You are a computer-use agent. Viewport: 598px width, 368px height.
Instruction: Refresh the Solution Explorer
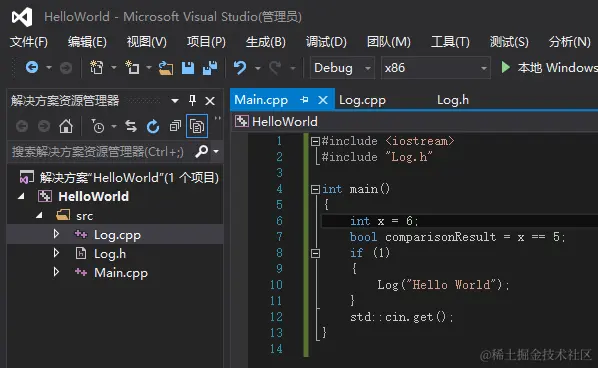point(153,126)
